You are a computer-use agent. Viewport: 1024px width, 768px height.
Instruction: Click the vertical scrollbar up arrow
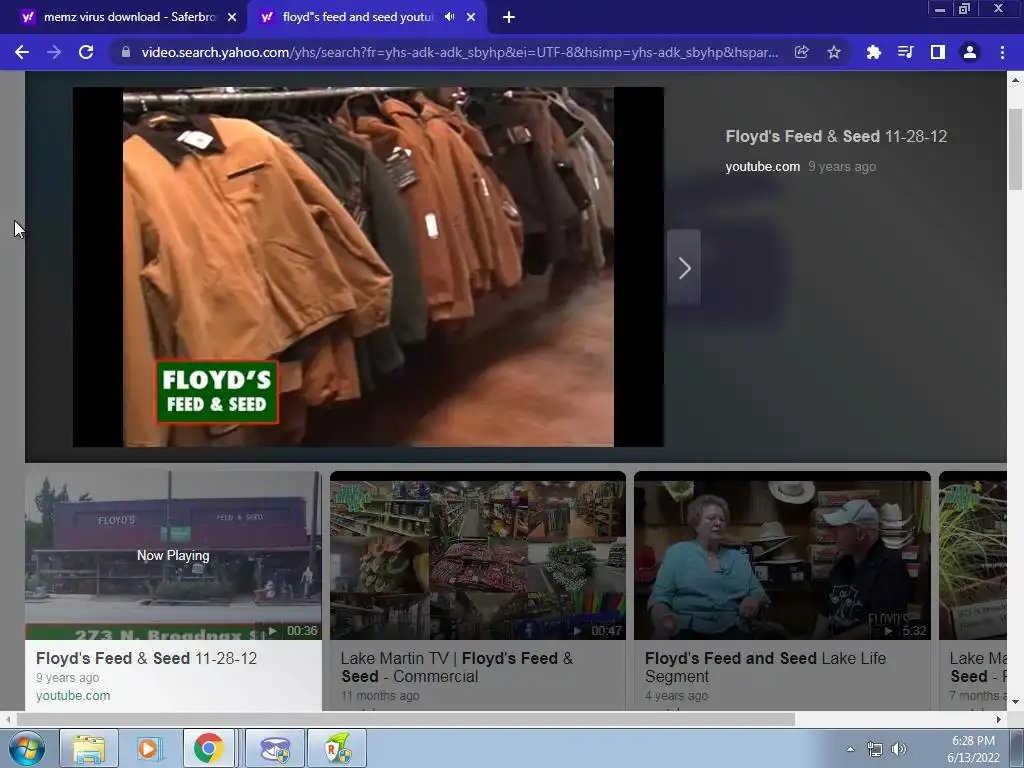[1016, 80]
